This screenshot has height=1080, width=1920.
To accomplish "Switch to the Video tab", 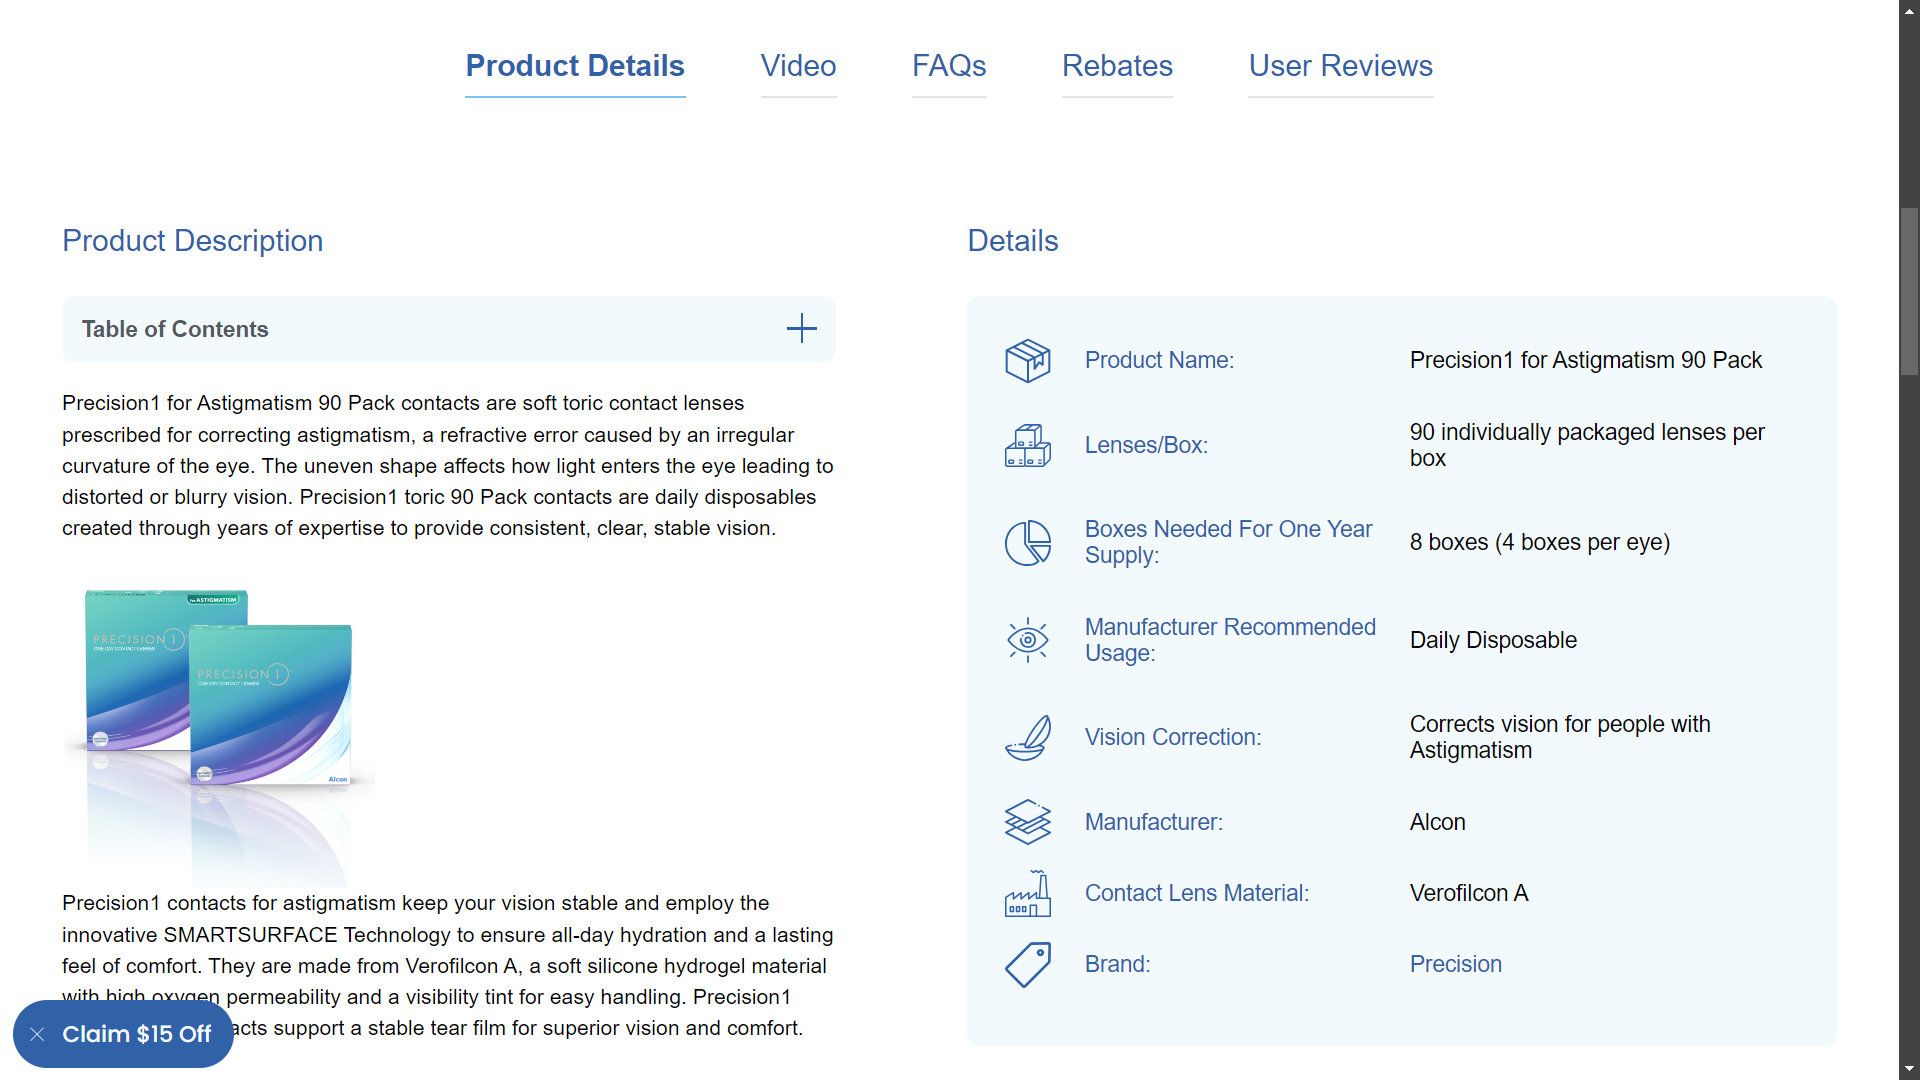I will click(x=798, y=66).
